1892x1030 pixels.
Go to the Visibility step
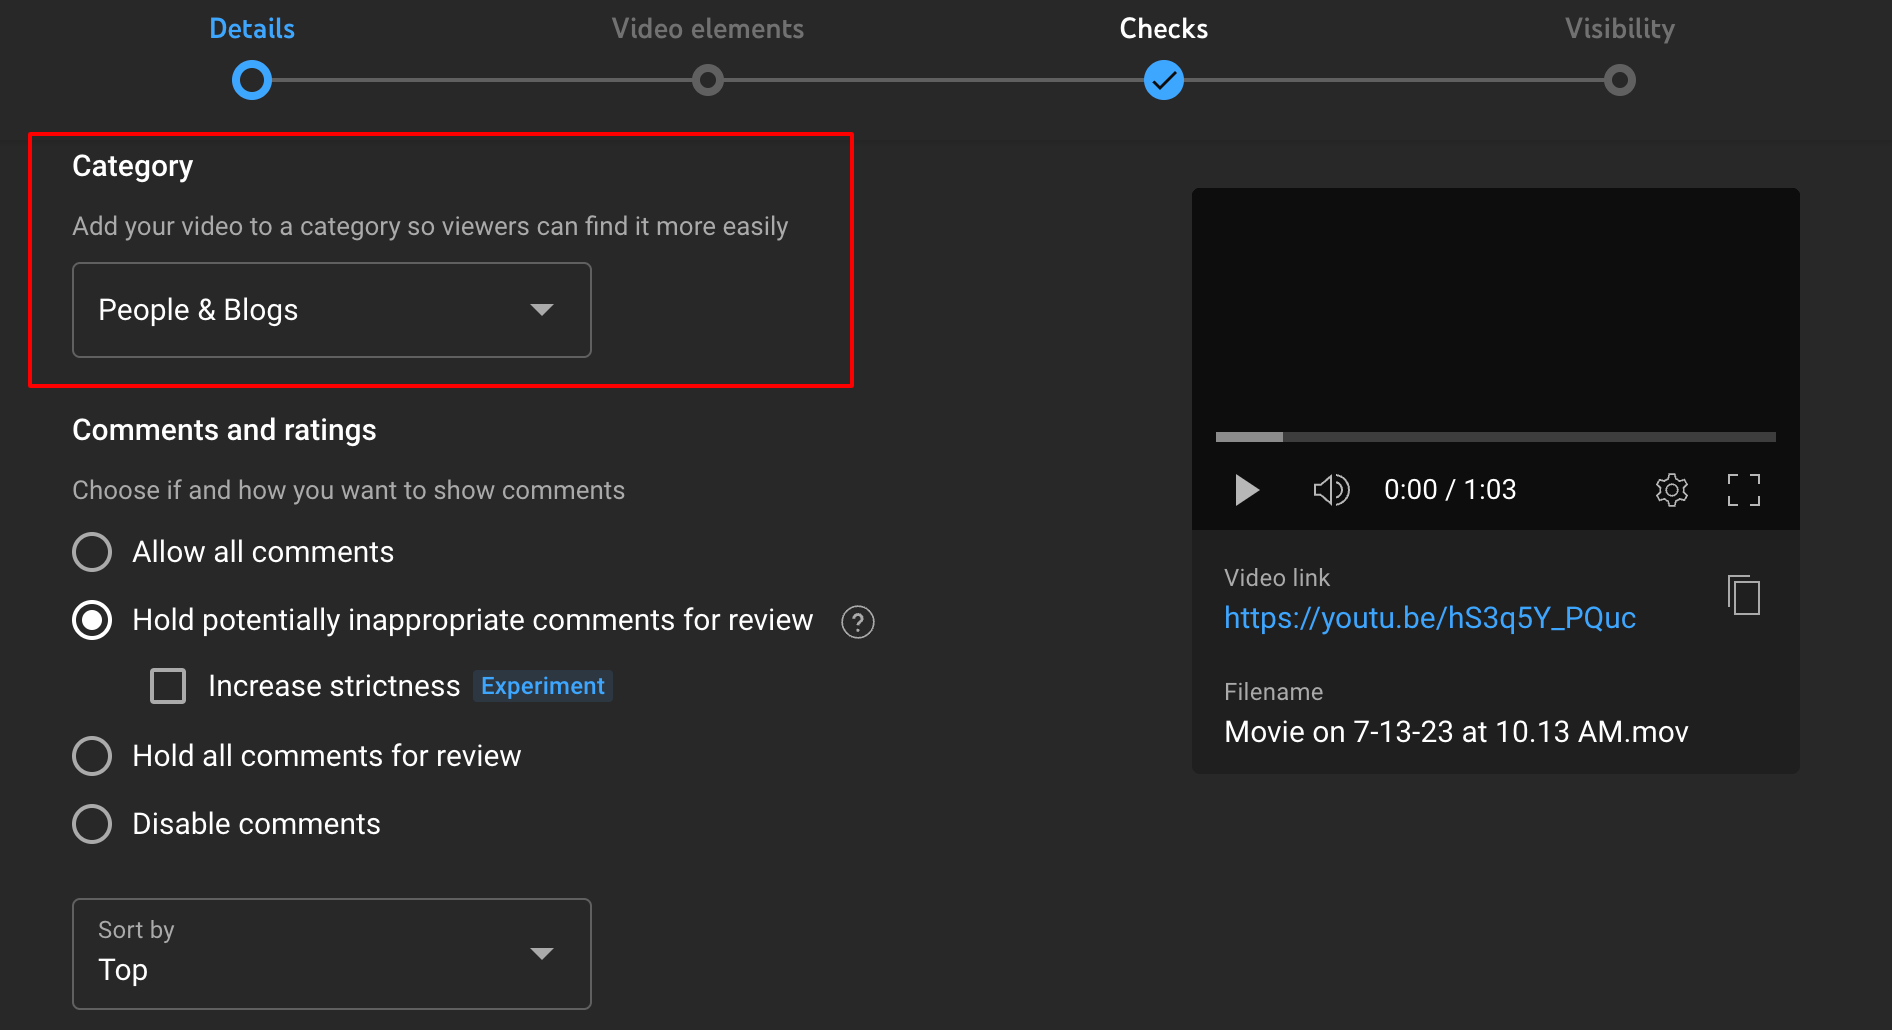1619,80
